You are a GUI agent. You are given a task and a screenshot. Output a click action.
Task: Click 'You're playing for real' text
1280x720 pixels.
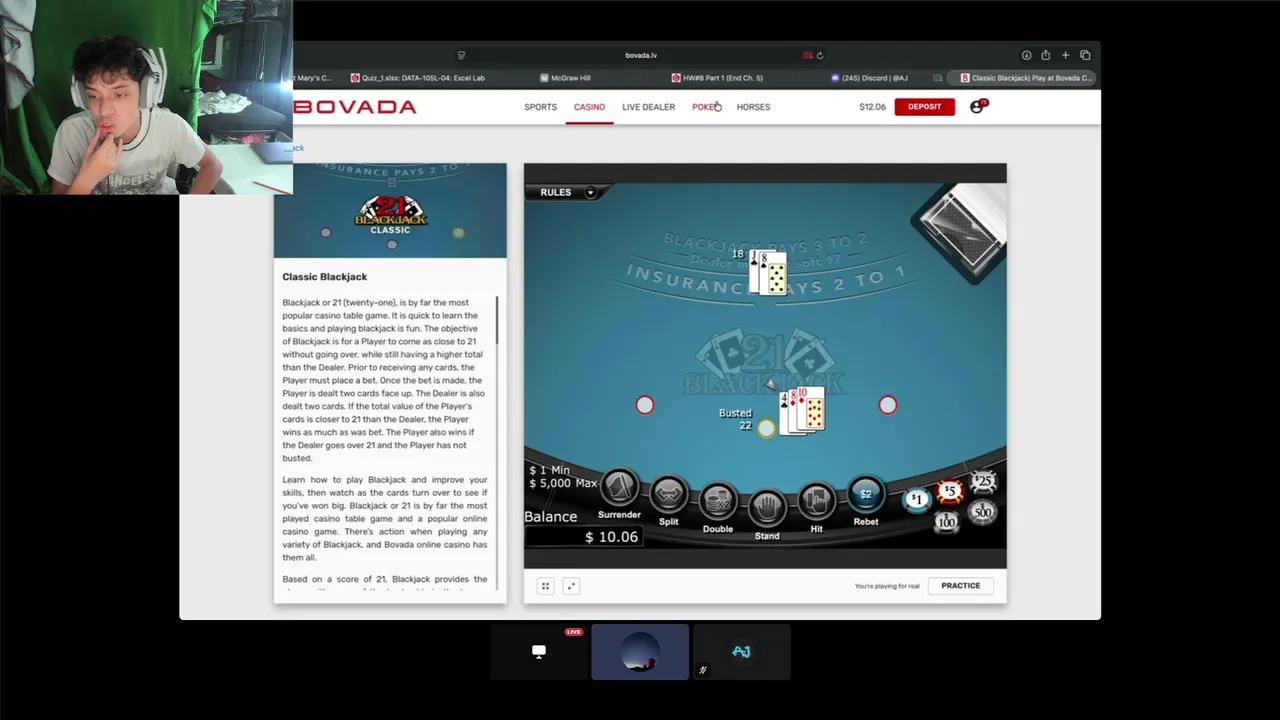click(887, 586)
